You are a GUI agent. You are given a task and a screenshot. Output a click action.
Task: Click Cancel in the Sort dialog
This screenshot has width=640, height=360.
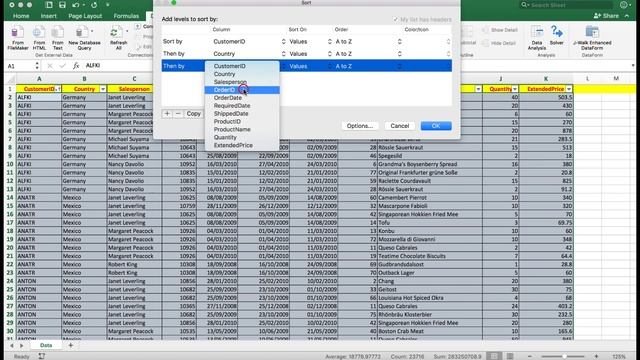point(400,126)
